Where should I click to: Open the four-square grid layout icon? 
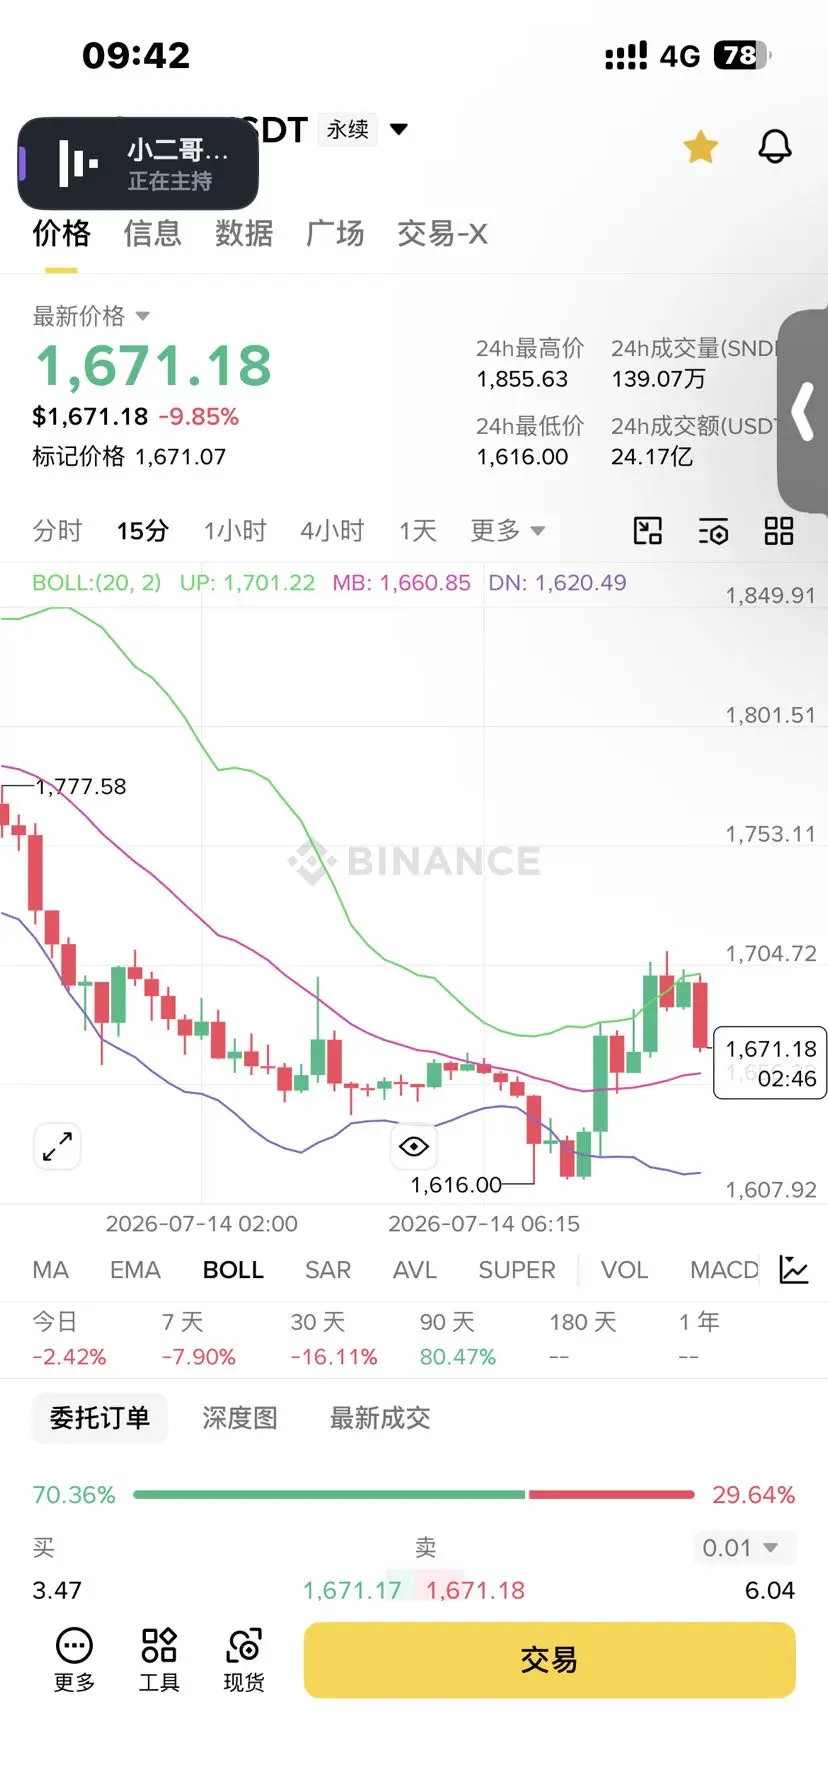pyautogui.click(x=778, y=530)
